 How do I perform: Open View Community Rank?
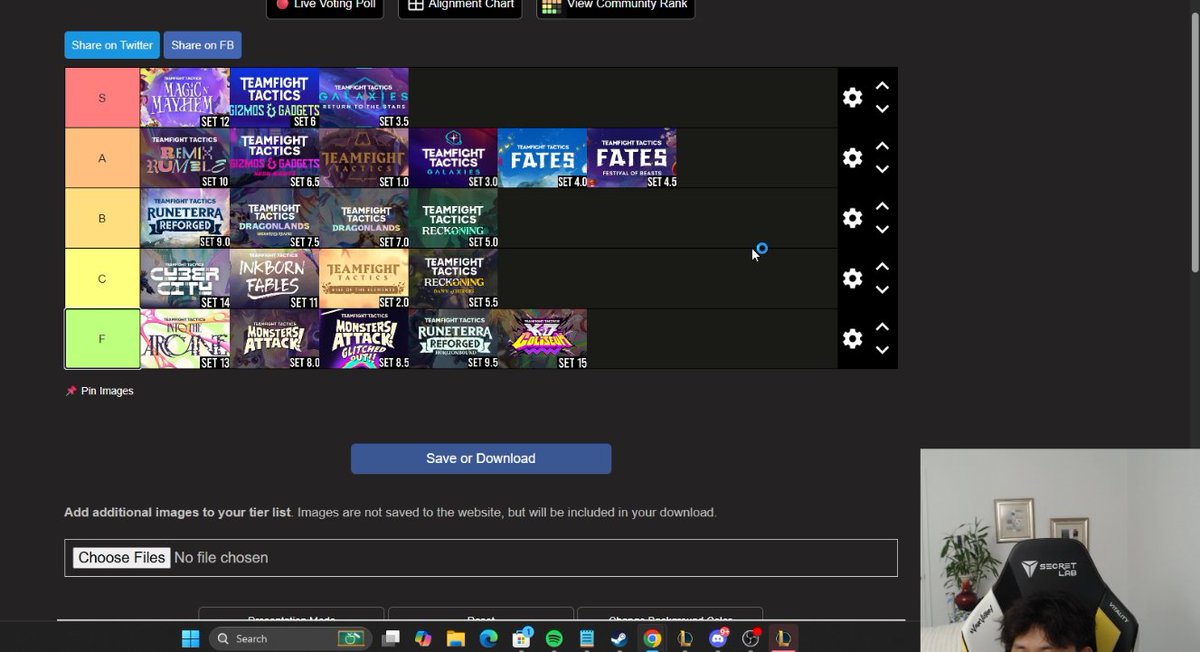coord(615,6)
